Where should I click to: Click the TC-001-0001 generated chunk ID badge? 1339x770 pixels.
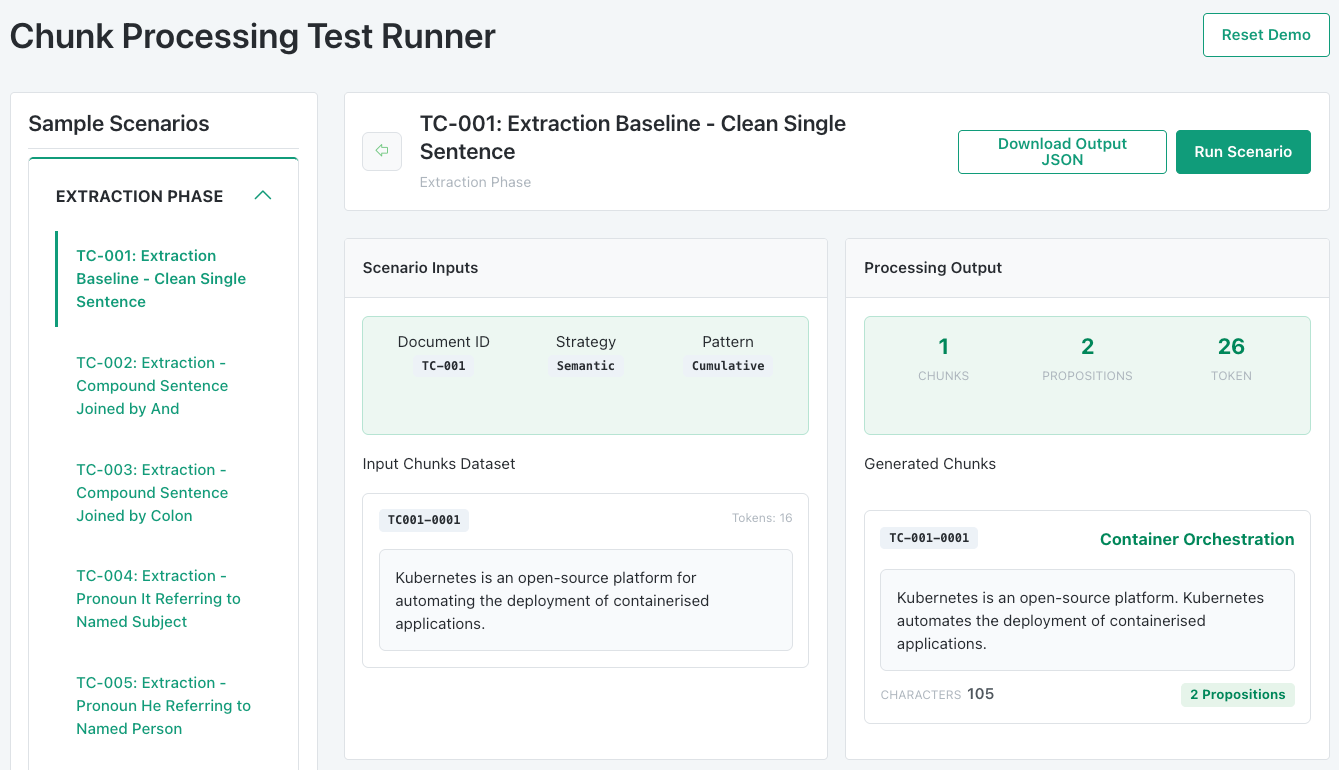pos(929,538)
